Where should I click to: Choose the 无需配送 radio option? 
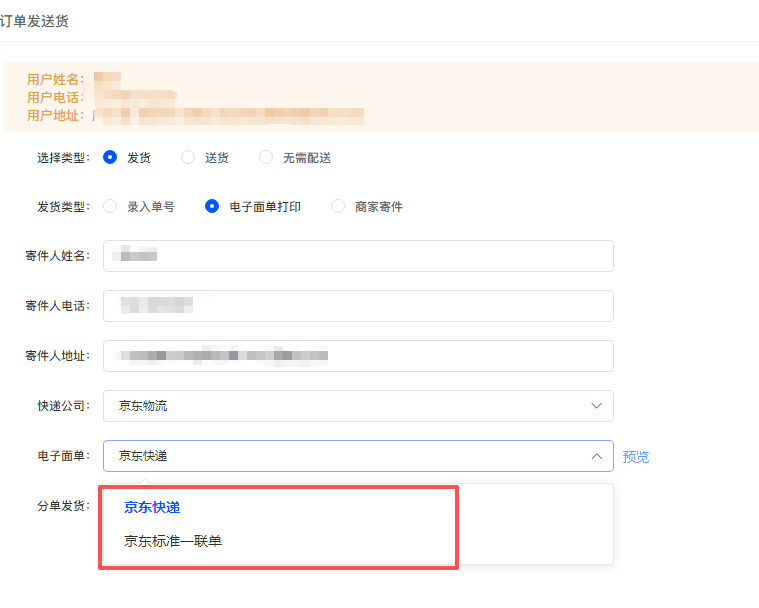(266, 157)
